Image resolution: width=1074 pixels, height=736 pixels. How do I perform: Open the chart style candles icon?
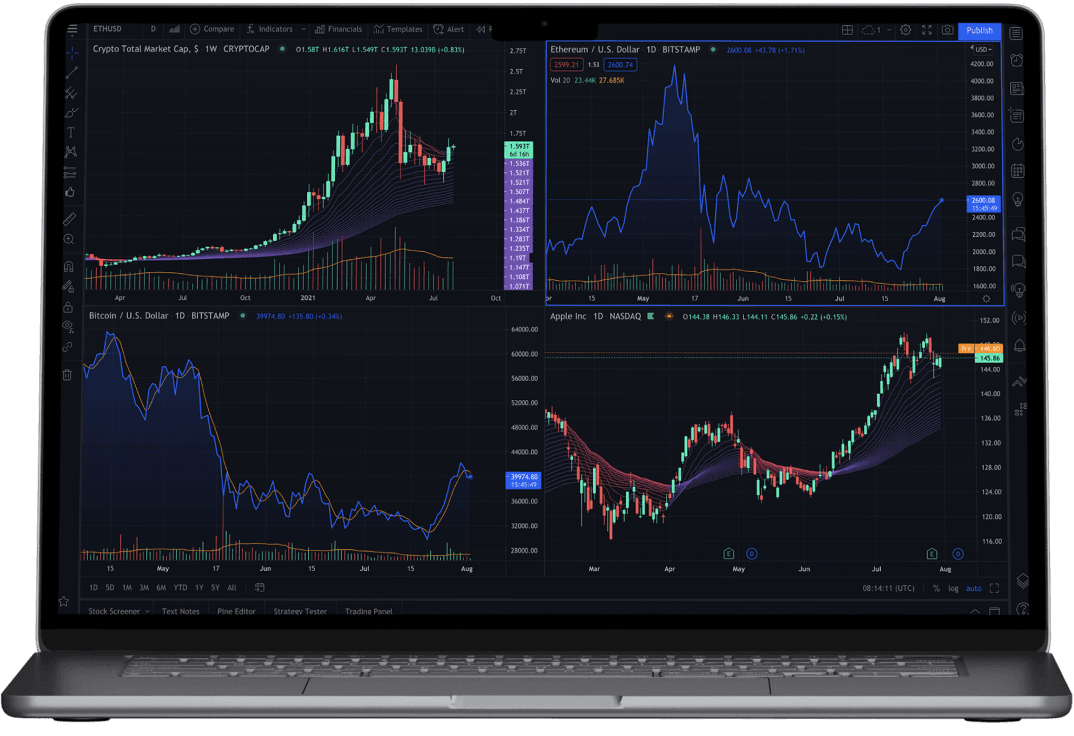click(175, 29)
